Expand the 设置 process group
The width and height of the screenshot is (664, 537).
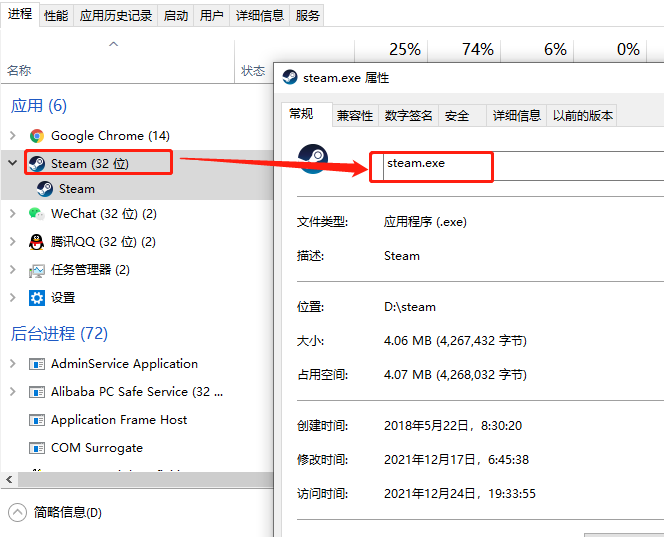click(x=13, y=298)
